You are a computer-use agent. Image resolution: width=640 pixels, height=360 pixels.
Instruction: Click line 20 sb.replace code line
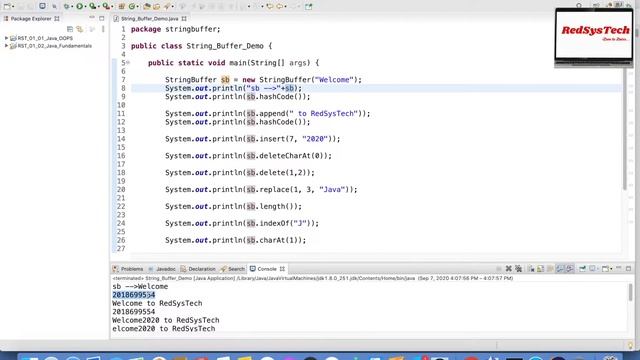(261, 189)
